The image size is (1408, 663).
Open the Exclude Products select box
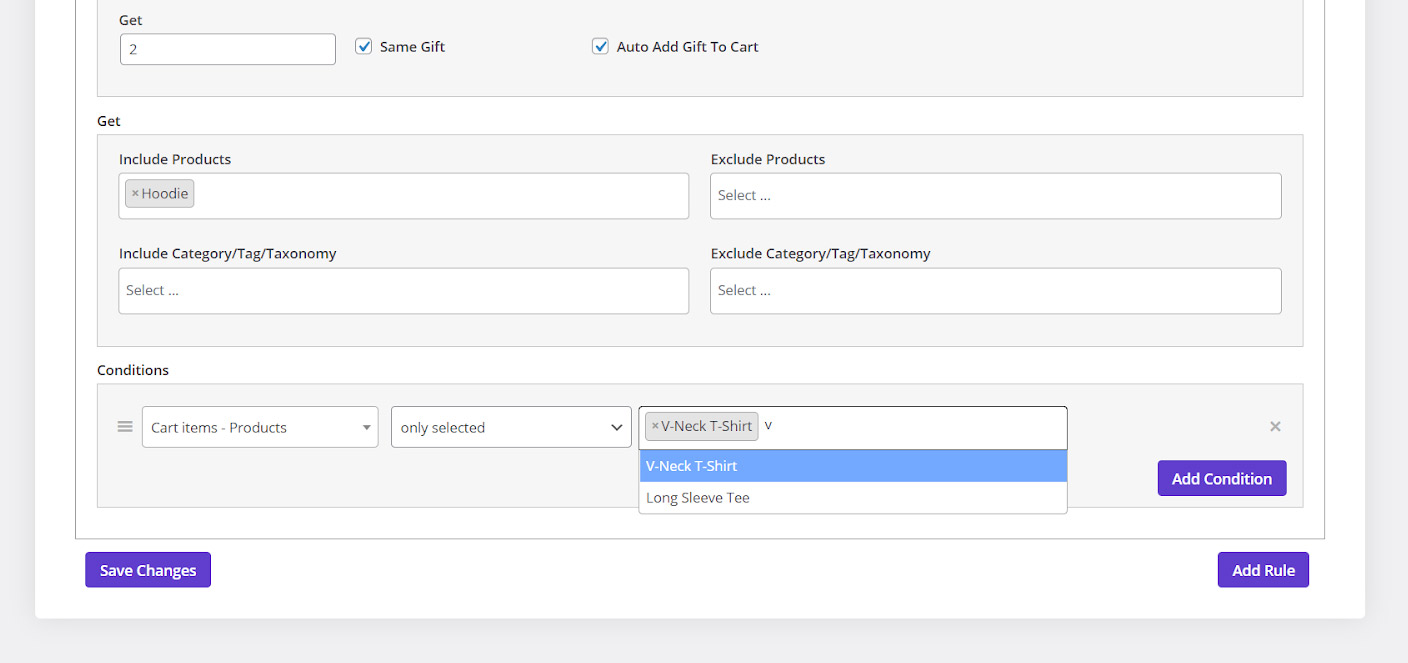[x=995, y=196]
